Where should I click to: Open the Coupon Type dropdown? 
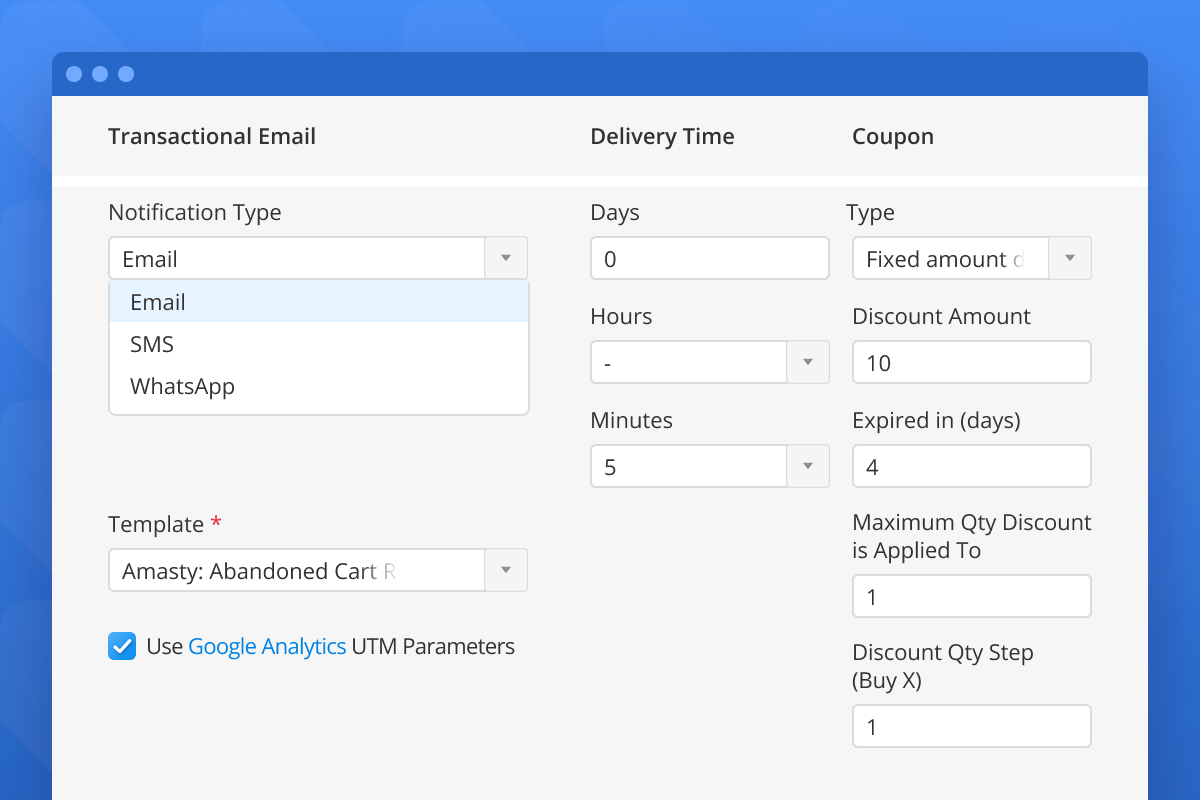(x=1070, y=258)
